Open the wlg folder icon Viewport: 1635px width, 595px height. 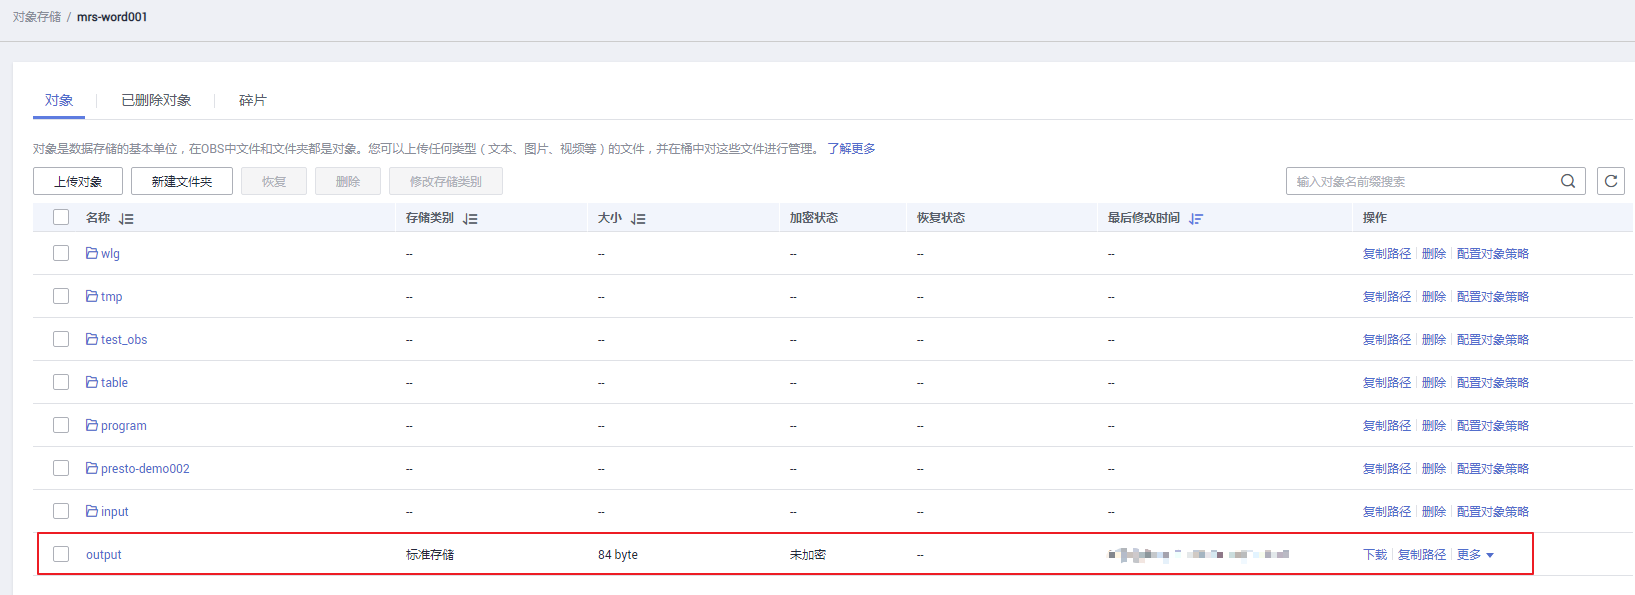[x=92, y=254]
